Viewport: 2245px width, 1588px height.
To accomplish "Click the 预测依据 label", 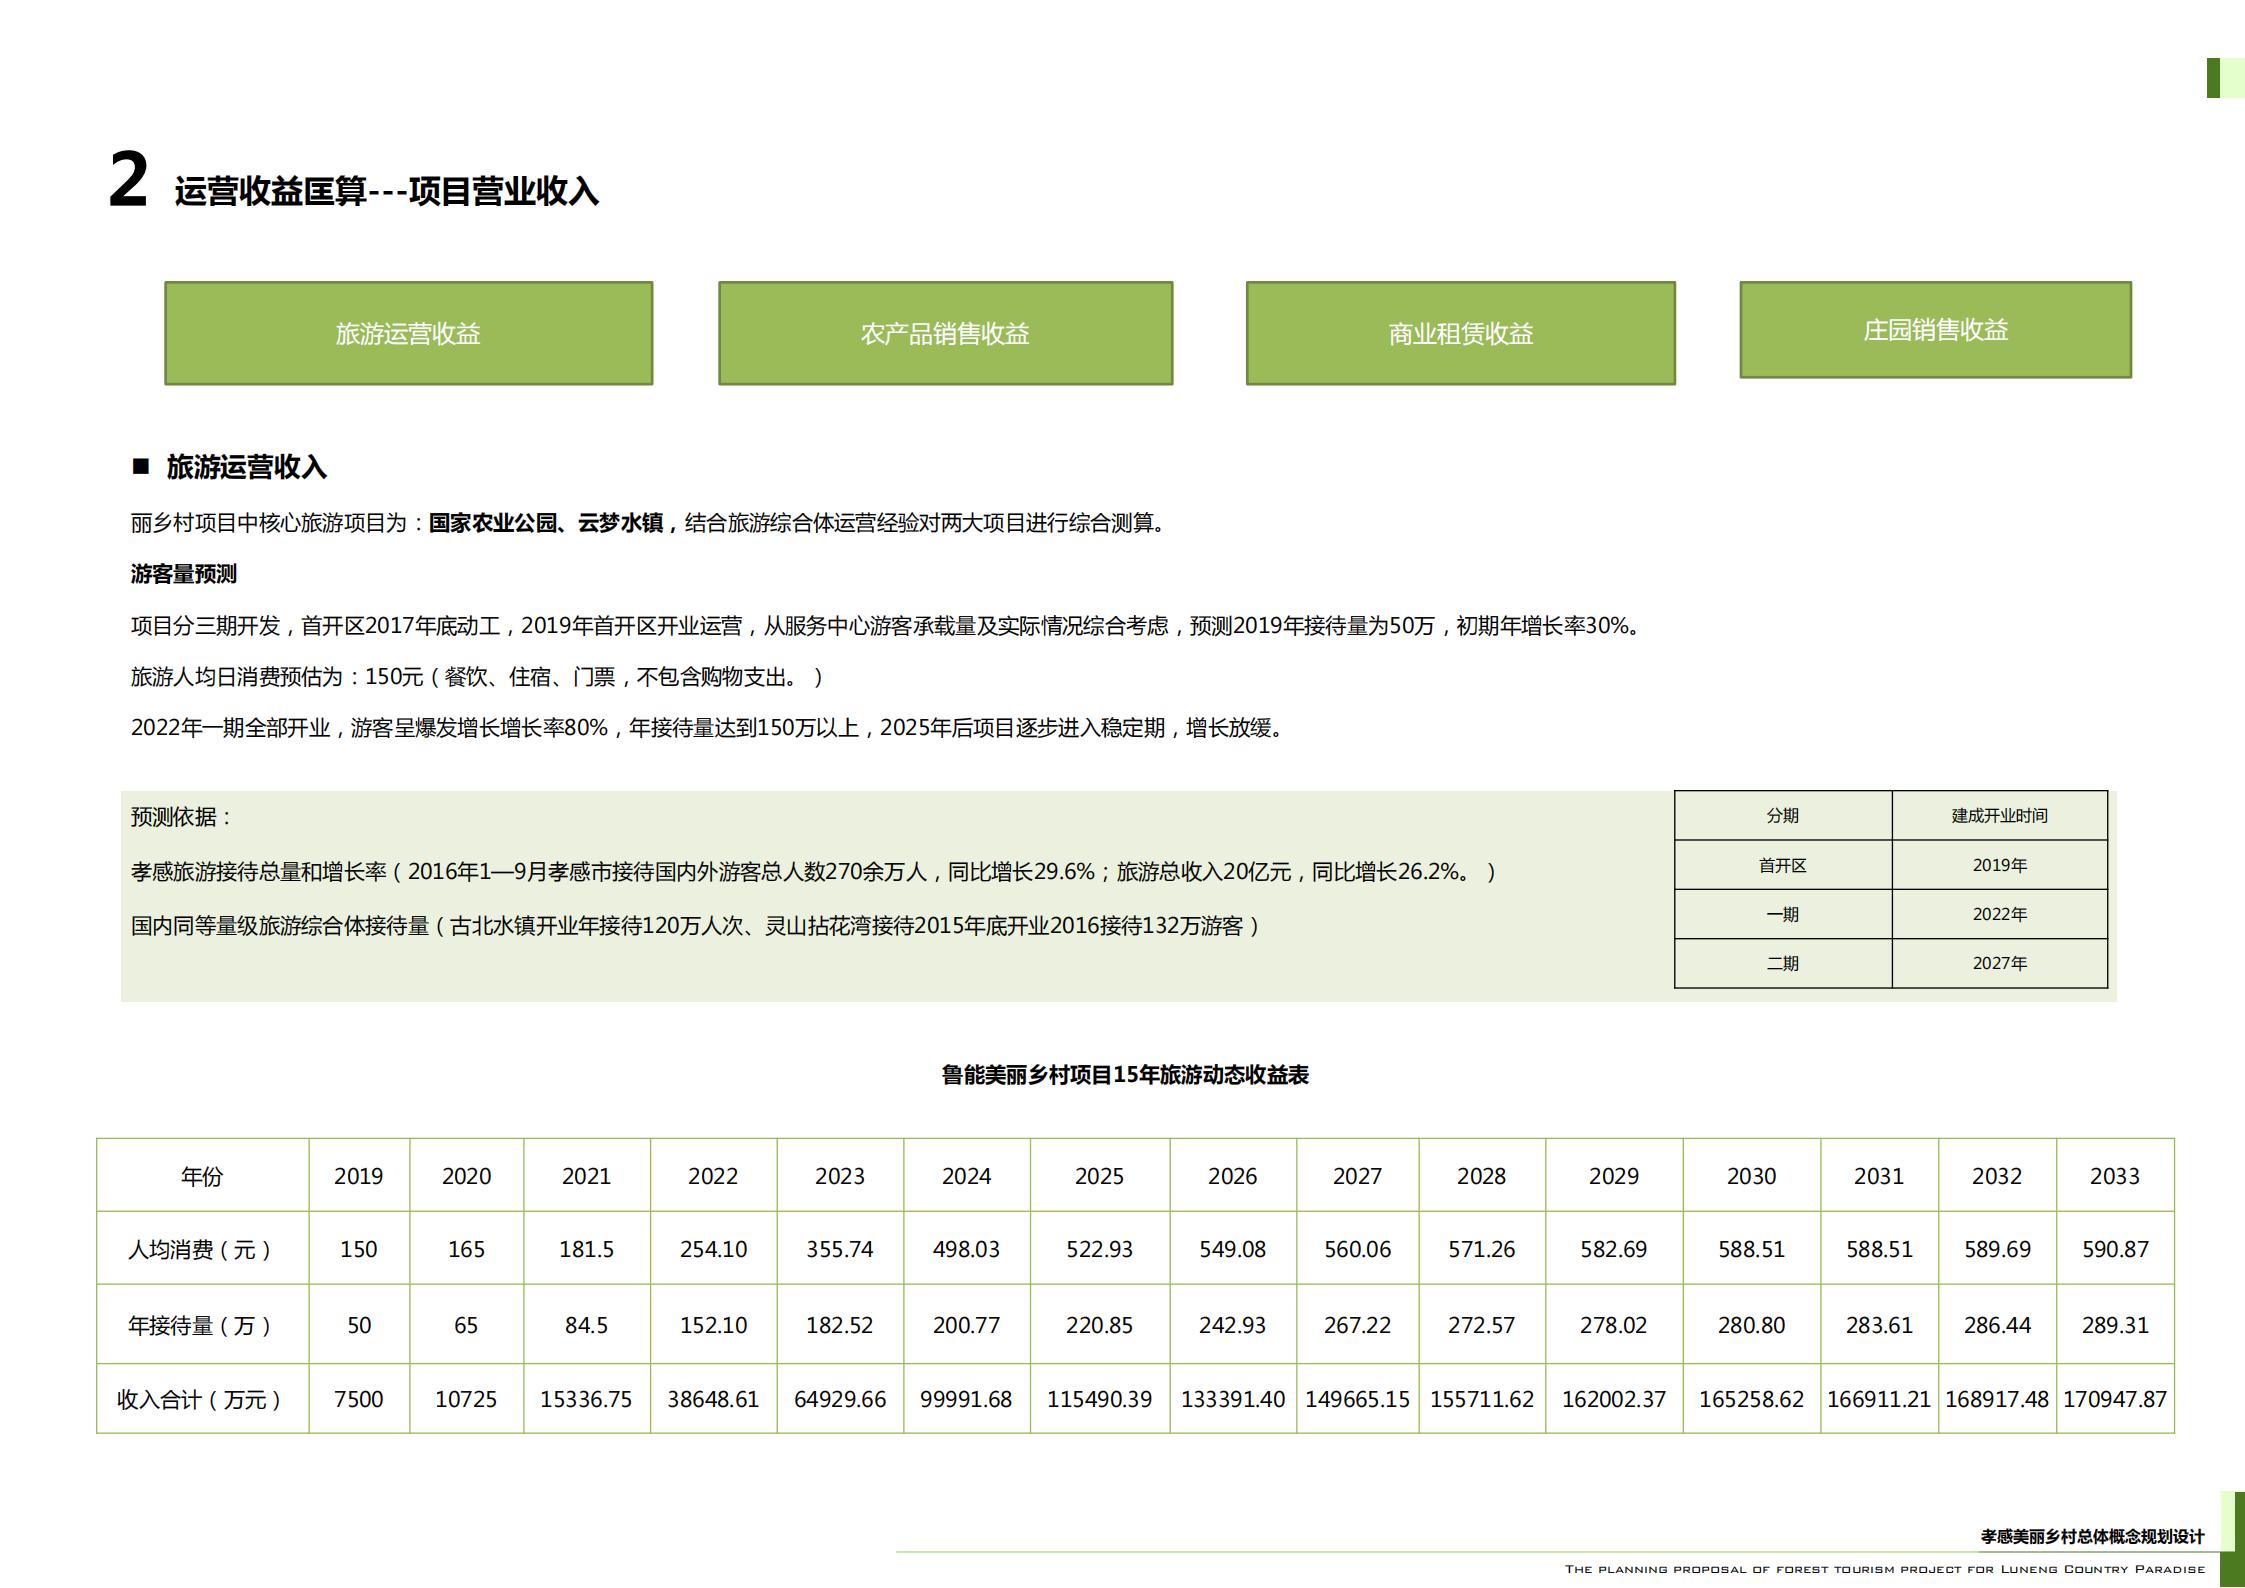I will (180, 817).
